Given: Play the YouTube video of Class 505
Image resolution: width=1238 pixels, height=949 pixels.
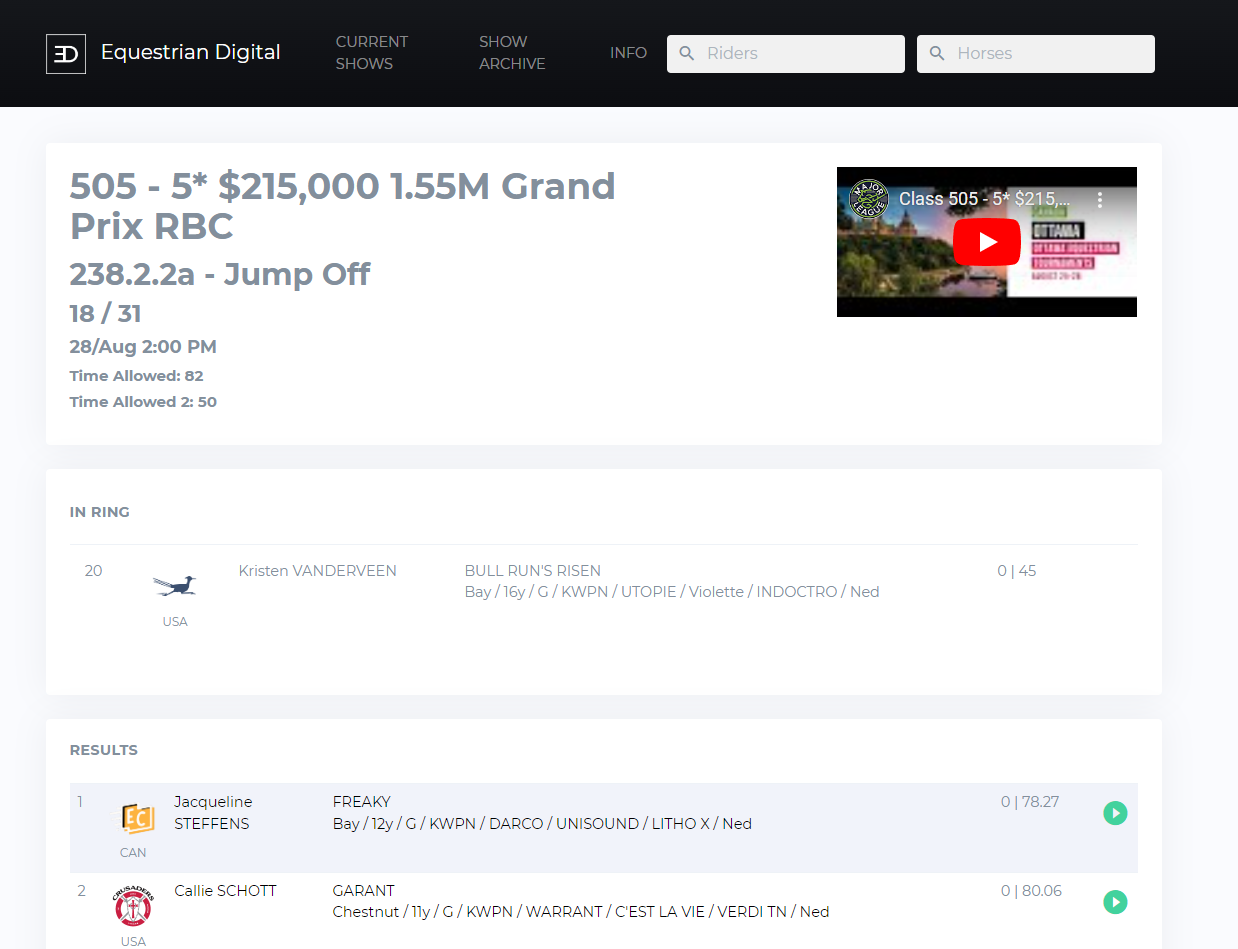Looking at the screenshot, I should pos(987,242).
